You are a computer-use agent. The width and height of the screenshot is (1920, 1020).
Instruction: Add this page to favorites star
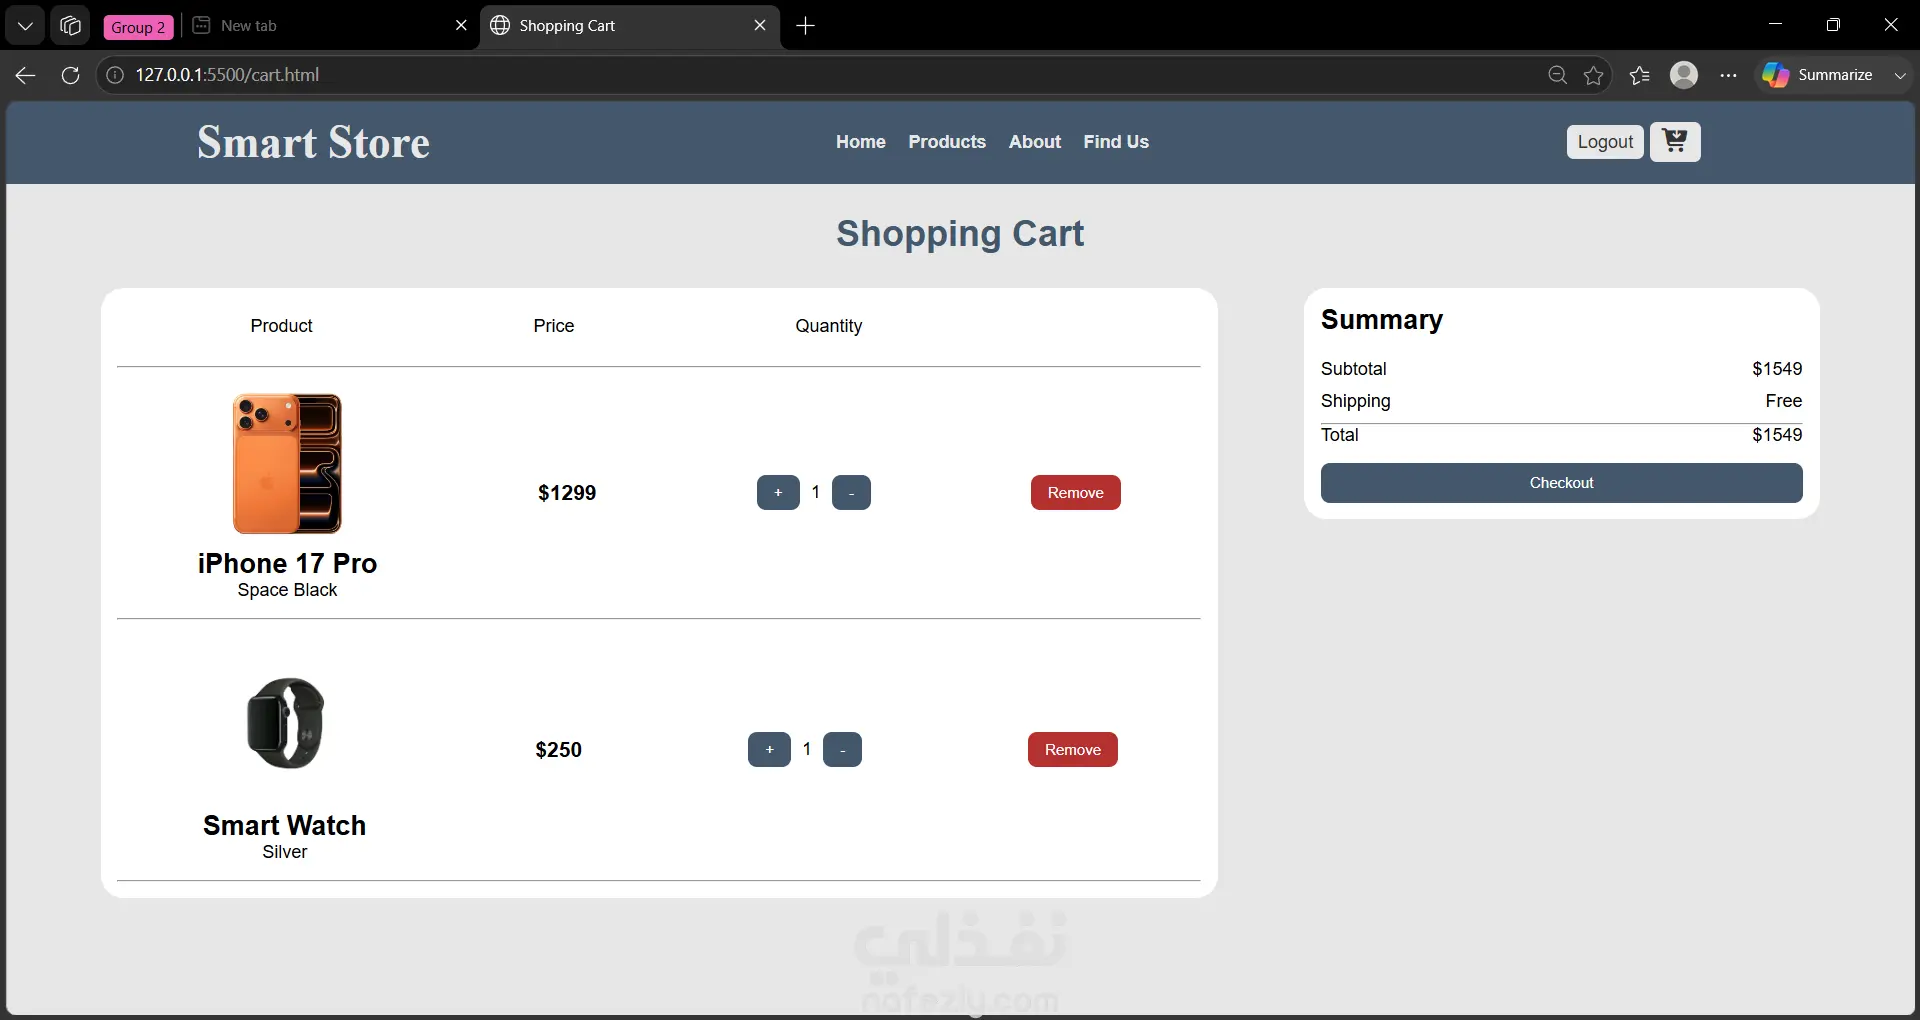(1594, 75)
